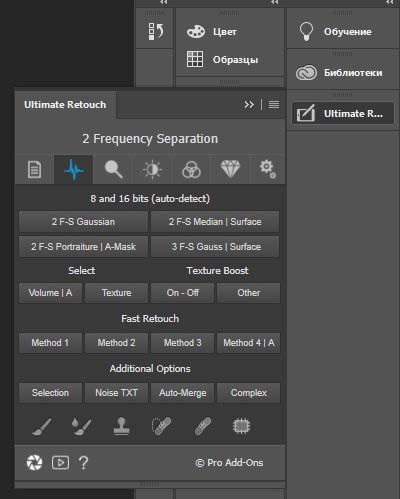Click the camera shutter icon

(x=35, y=463)
